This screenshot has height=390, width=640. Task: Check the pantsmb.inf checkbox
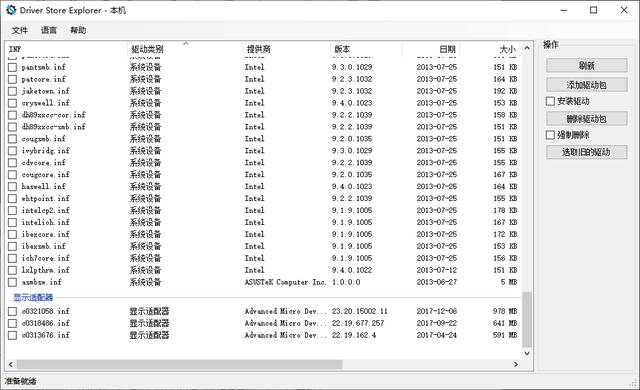[x=13, y=67]
